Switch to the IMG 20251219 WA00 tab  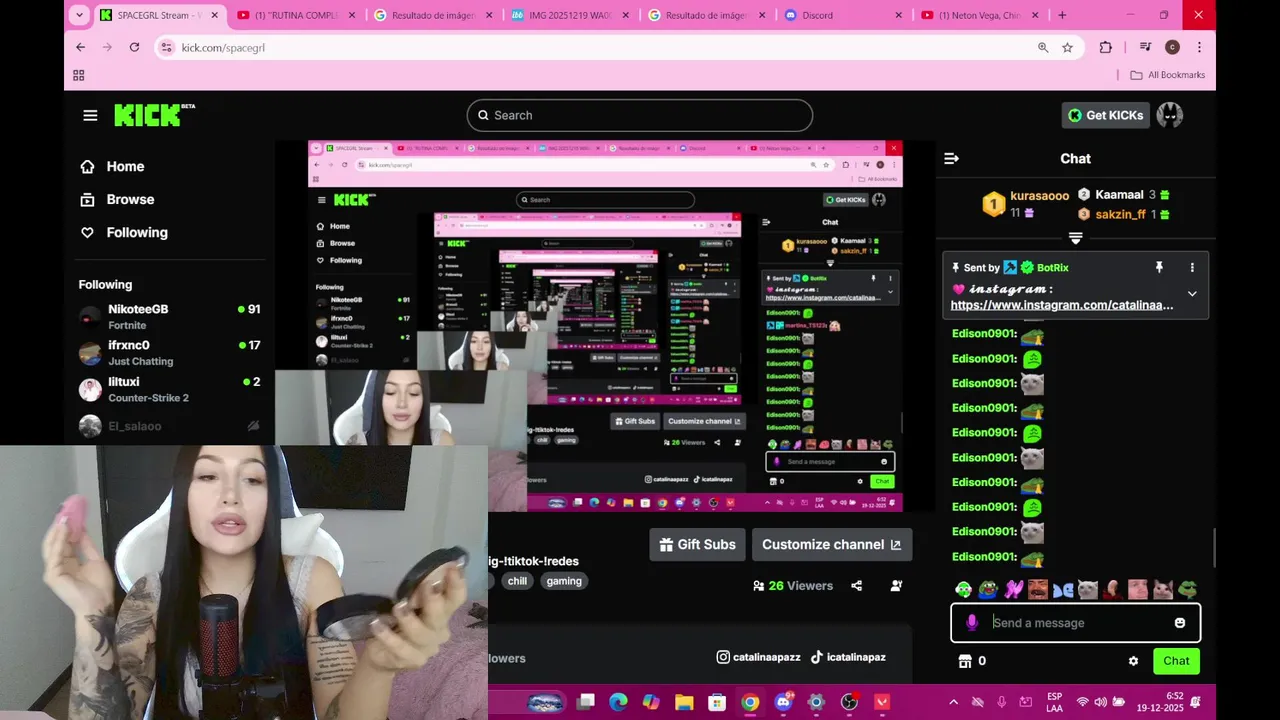[x=570, y=15]
